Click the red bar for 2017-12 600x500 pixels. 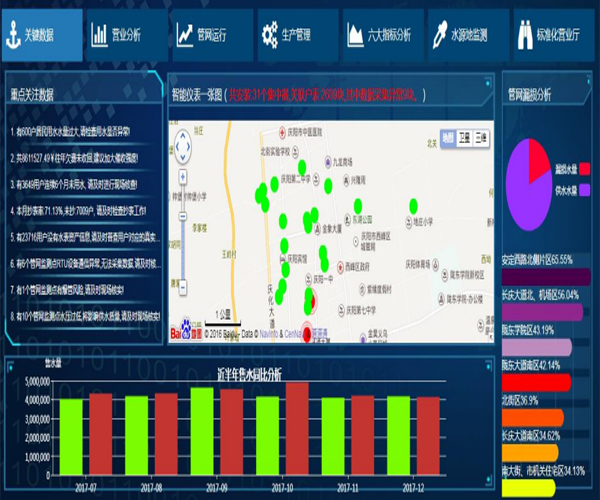(x=428, y=436)
